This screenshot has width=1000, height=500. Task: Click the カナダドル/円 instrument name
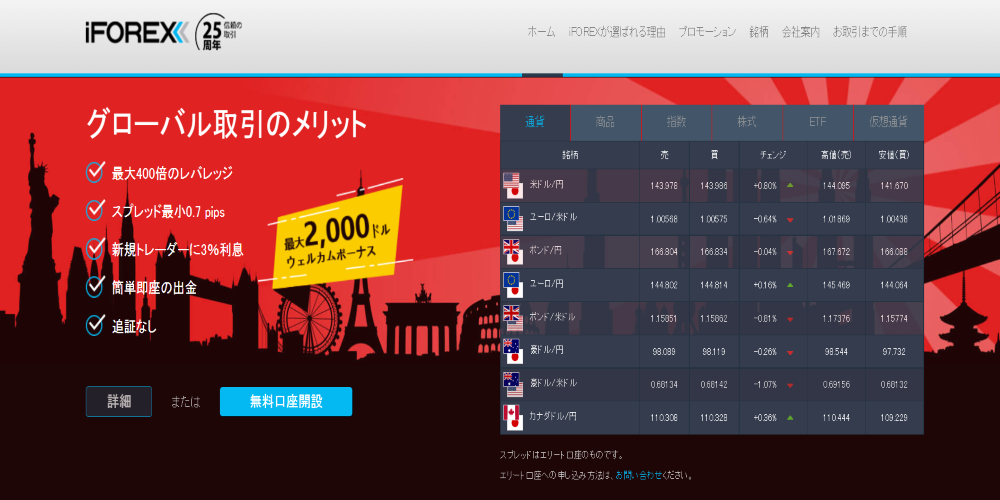pos(552,416)
